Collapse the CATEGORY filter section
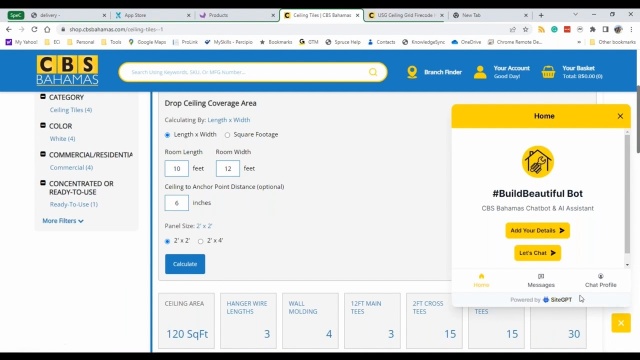Screen dimensions: 640x360 43,97
